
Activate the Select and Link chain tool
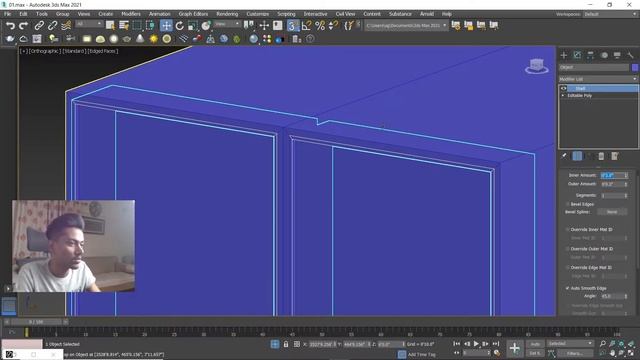(x=39, y=26)
